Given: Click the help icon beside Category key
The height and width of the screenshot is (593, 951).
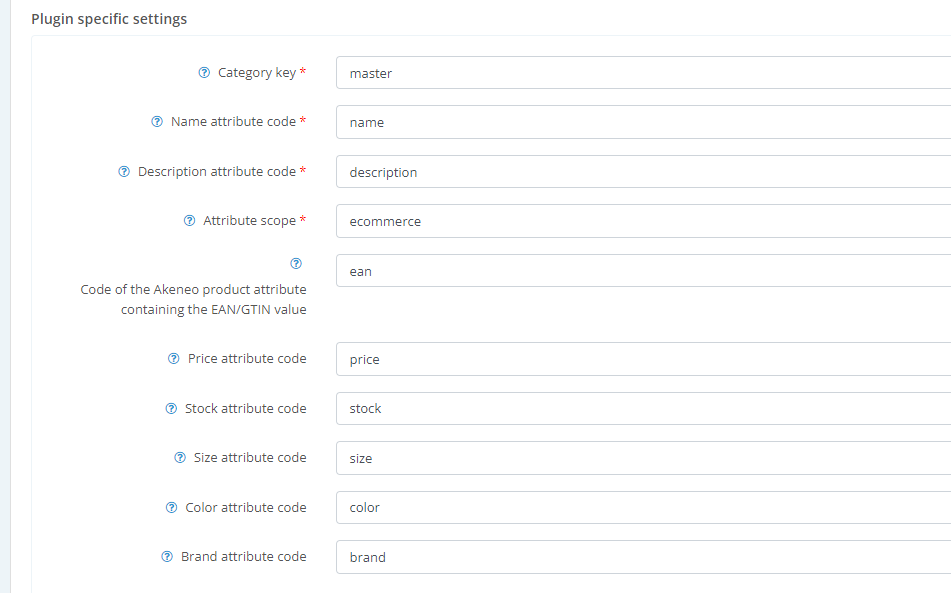Looking at the screenshot, I should tap(204, 73).
